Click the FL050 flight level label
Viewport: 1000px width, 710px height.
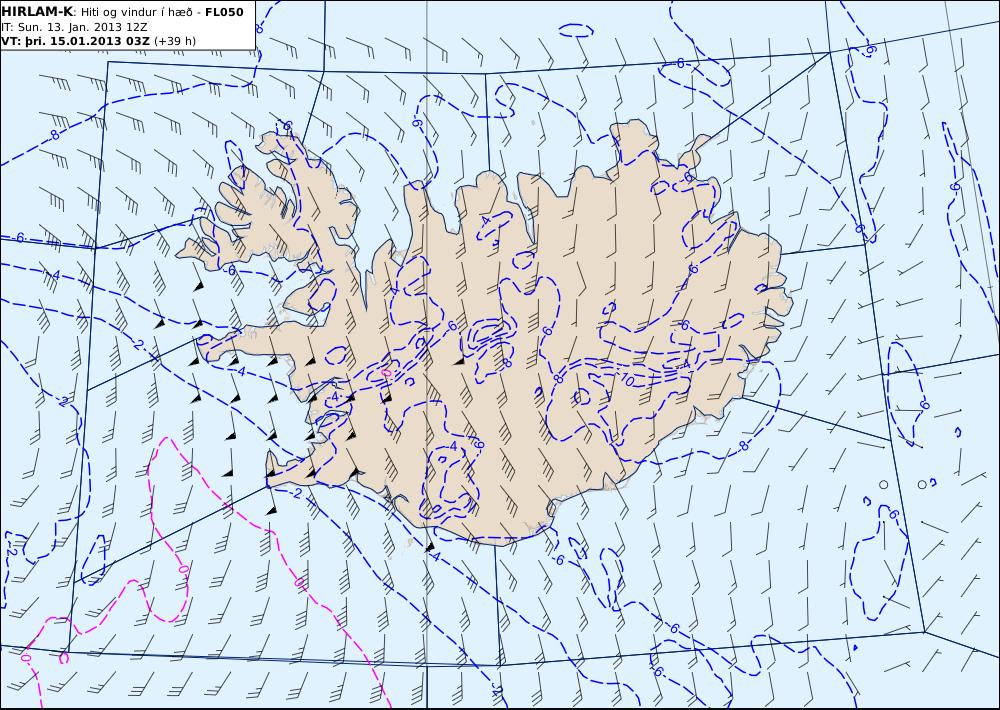[x=224, y=12]
